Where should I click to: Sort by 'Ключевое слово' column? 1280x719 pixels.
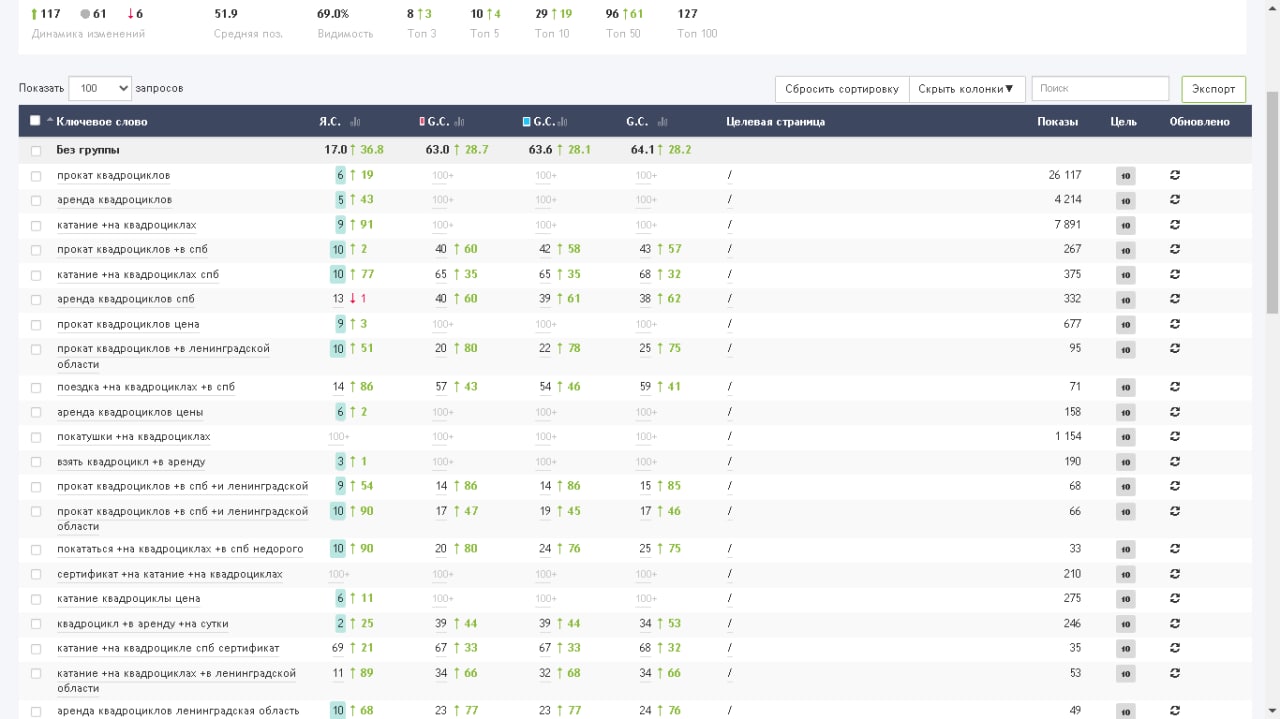click(x=101, y=122)
